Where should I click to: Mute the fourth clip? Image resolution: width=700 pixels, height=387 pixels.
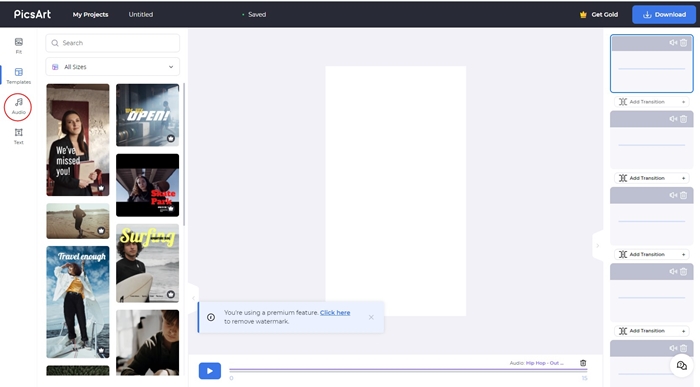point(673,272)
